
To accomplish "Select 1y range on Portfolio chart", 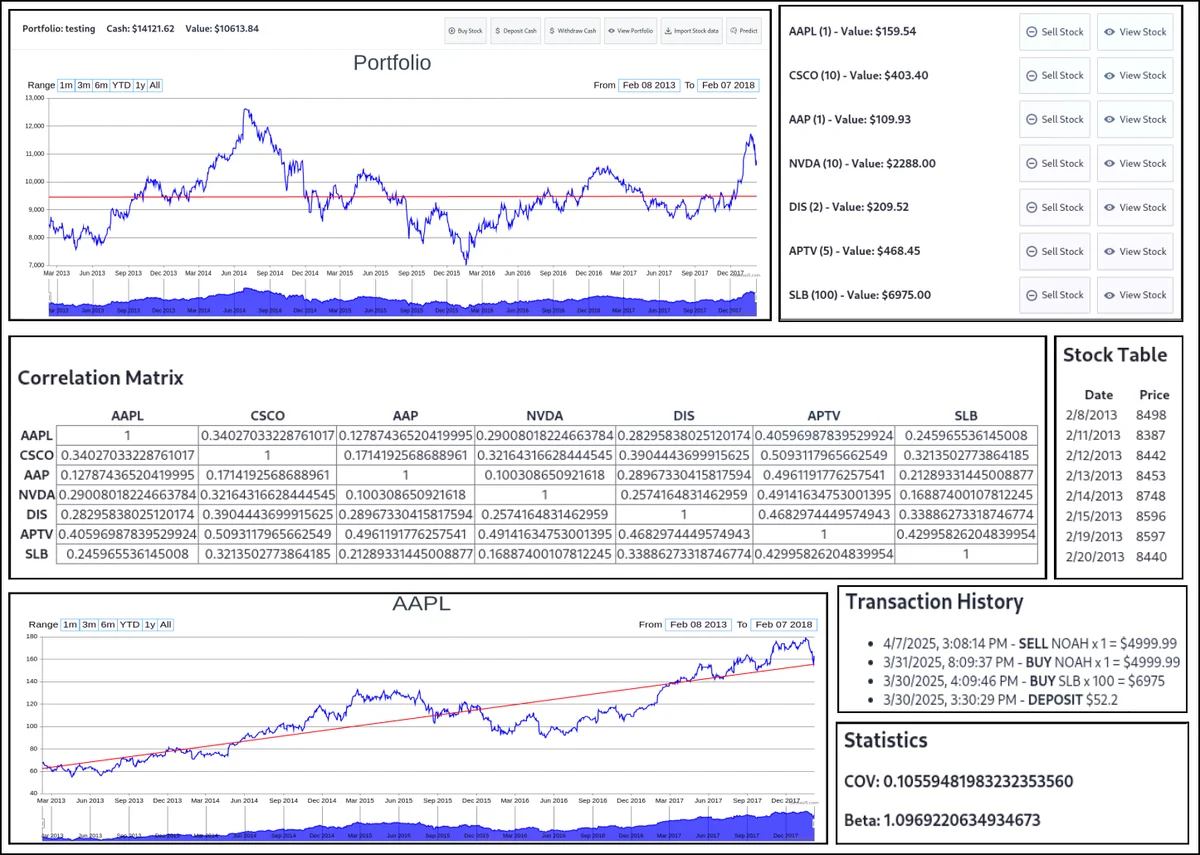I will [x=140, y=85].
